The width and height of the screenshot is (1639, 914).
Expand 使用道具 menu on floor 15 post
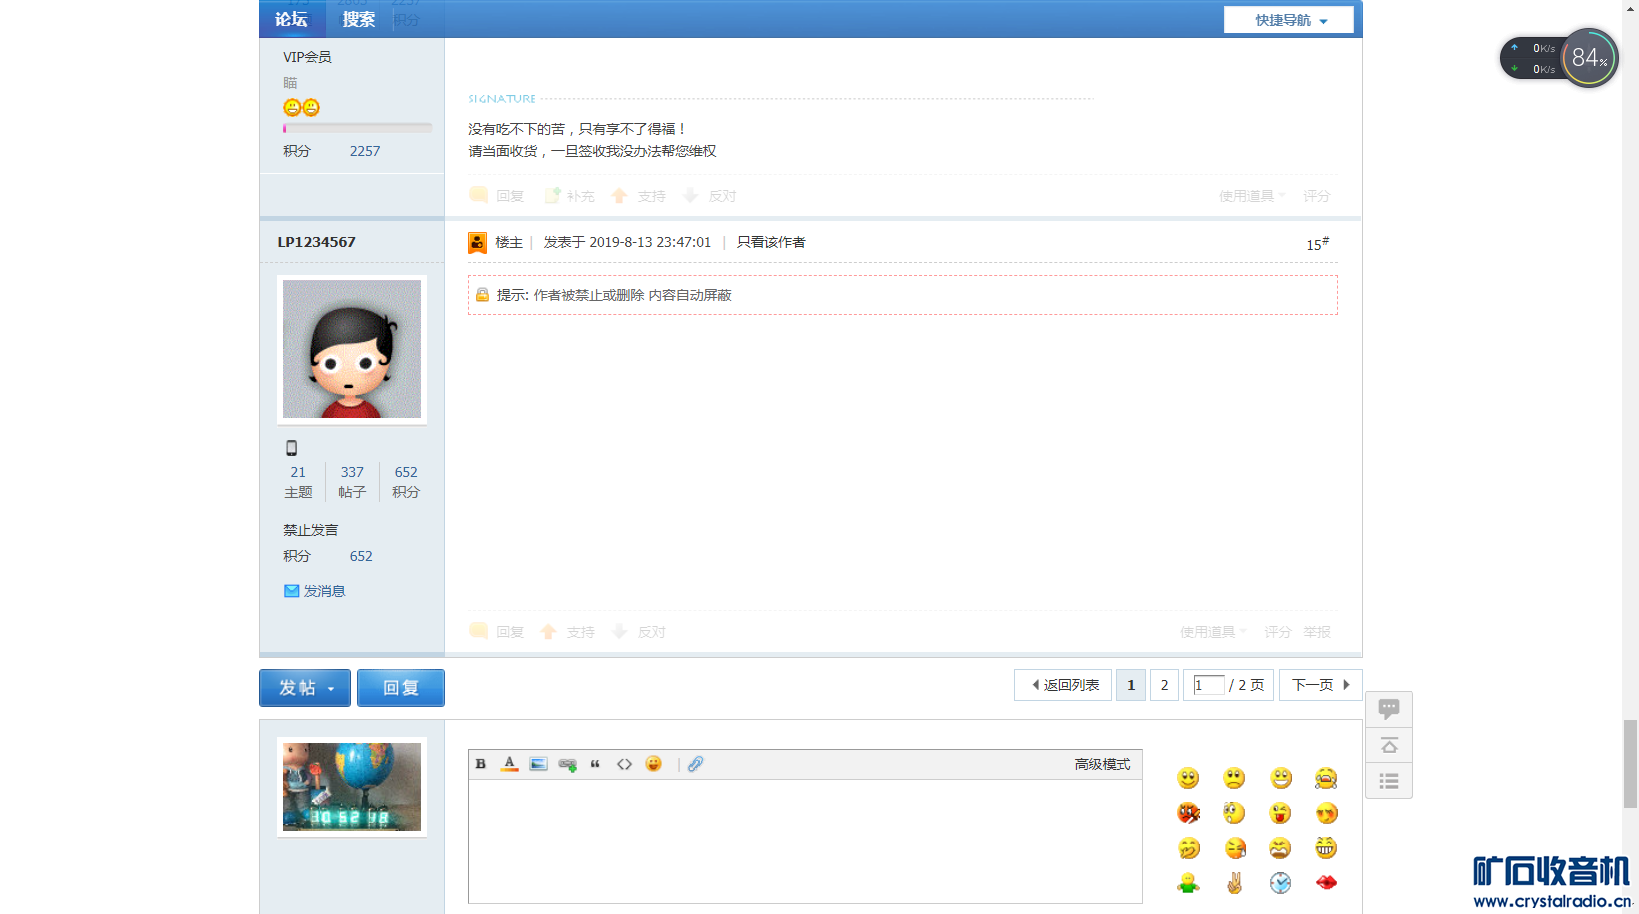1213,632
